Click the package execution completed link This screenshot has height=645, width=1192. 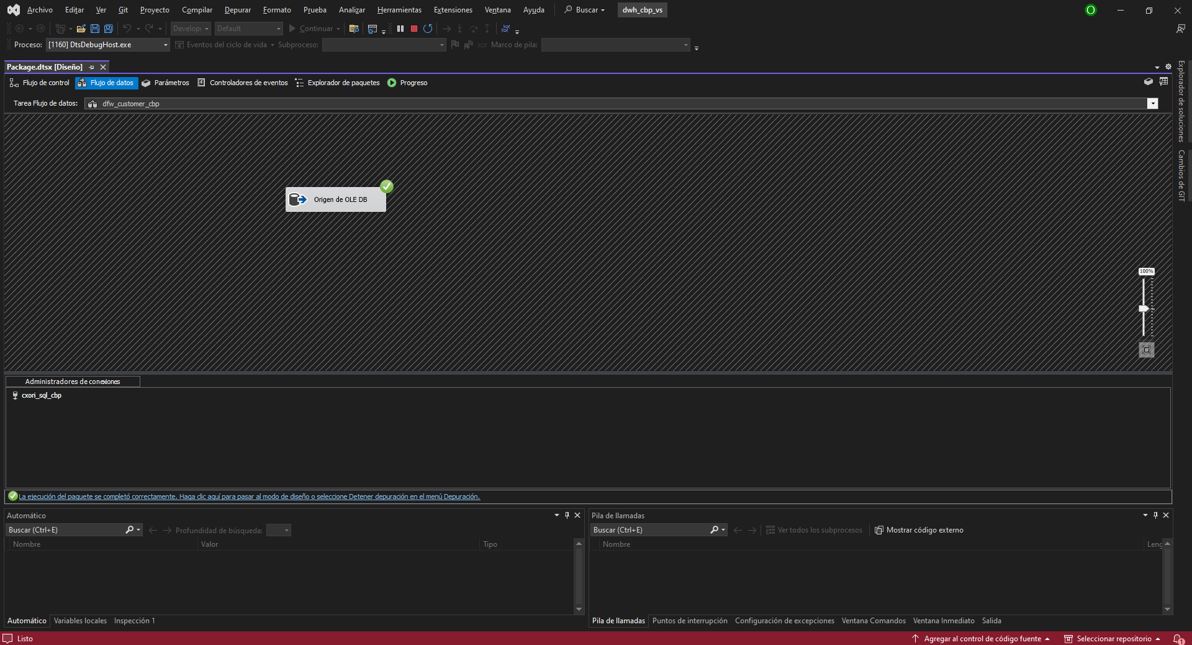click(x=249, y=497)
